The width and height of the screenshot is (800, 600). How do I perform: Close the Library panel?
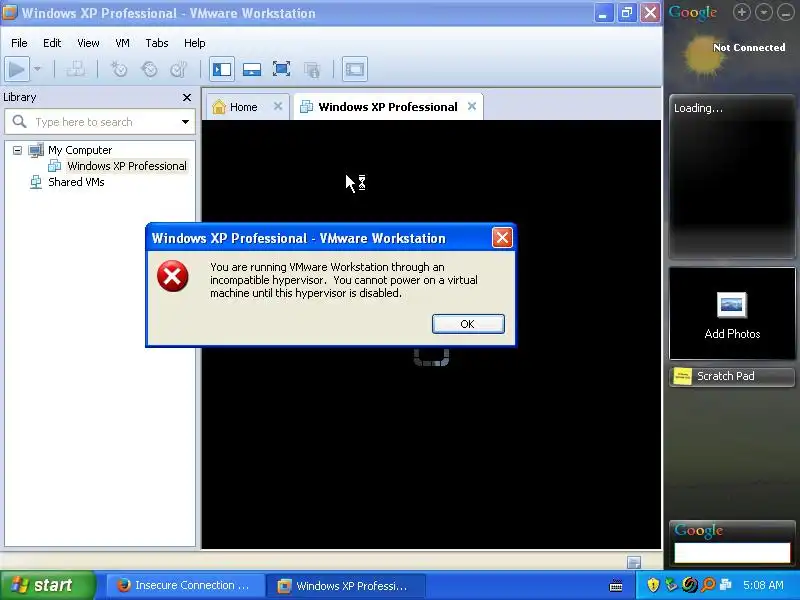pyautogui.click(x=187, y=97)
